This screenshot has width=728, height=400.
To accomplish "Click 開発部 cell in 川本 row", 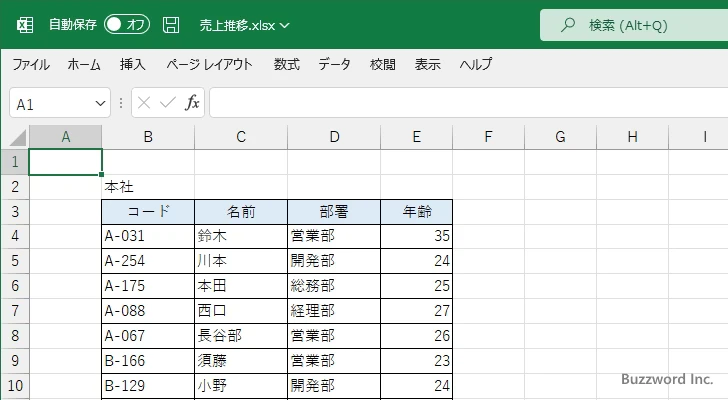I will click(334, 261).
